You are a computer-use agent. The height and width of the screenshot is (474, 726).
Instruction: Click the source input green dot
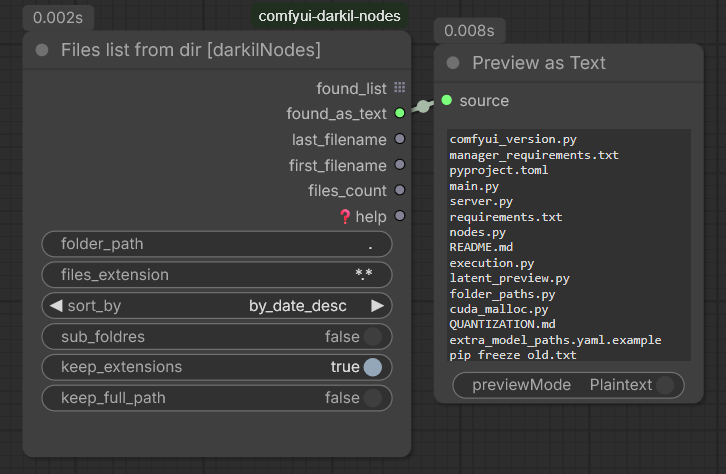pos(447,100)
